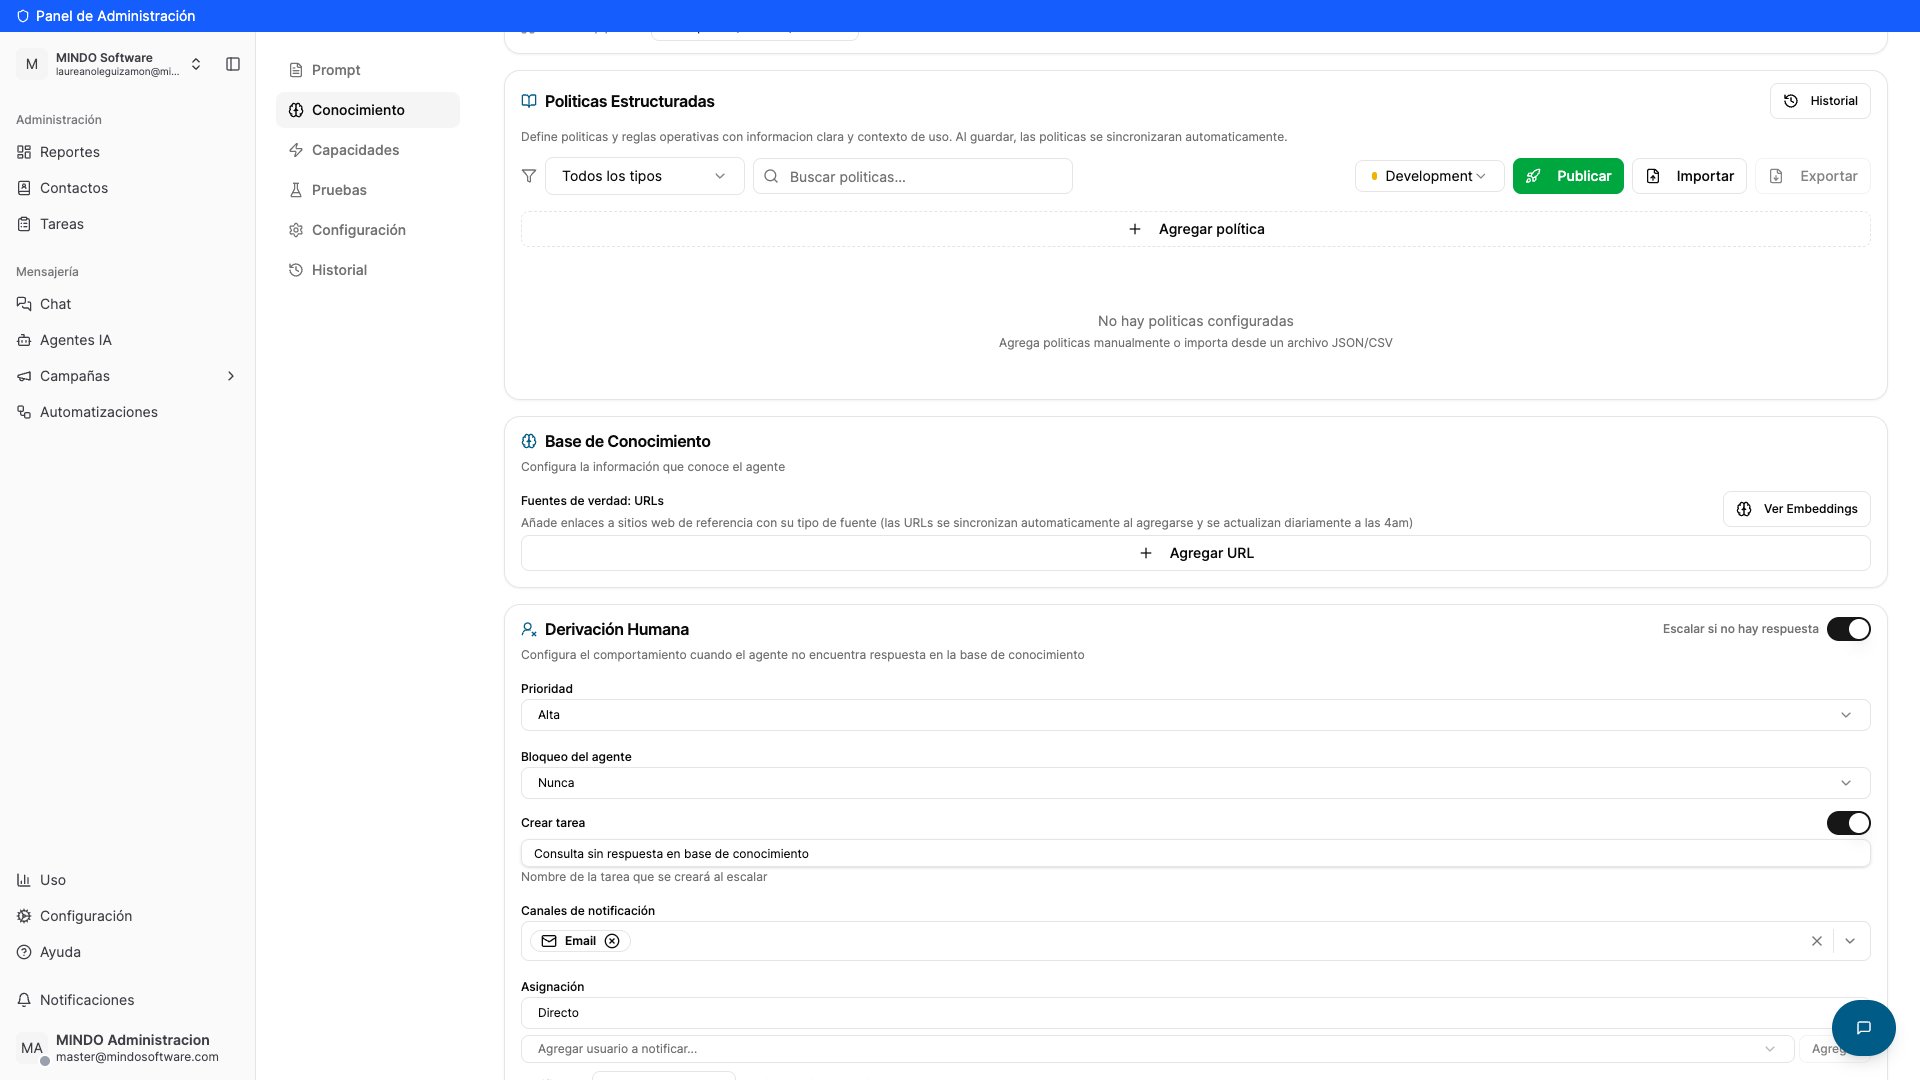Screen dimensions: 1920x1080
Task: Open the agent Configuración tab
Action: click(x=368, y=230)
